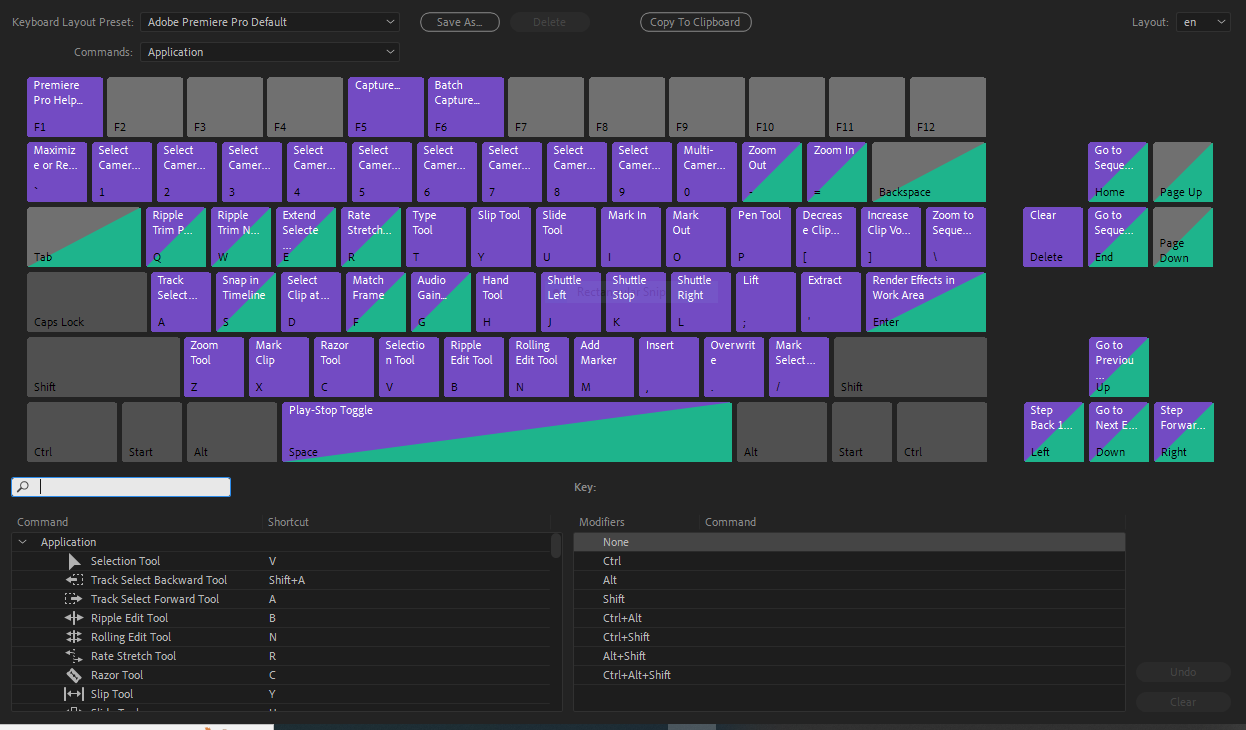Click the Multi-Camera 0 key
The height and width of the screenshot is (730, 1246).
[707, 172]
